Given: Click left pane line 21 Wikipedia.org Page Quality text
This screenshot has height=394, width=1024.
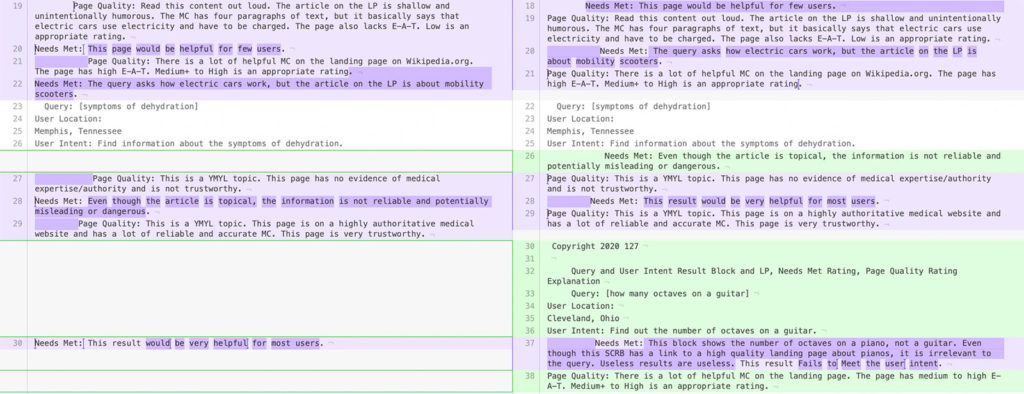Looking at the screenshot, I should (254, 67).
